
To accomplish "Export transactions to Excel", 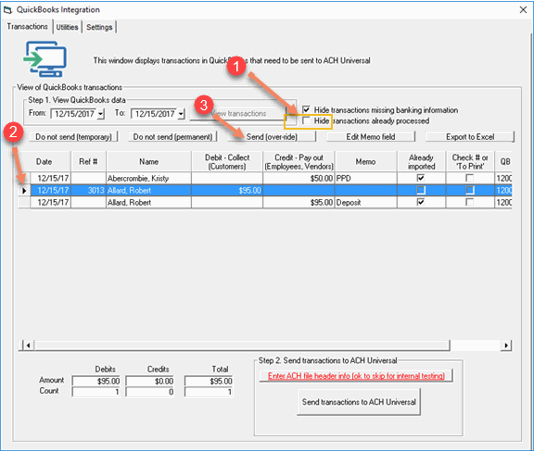I will coord(470,137).
